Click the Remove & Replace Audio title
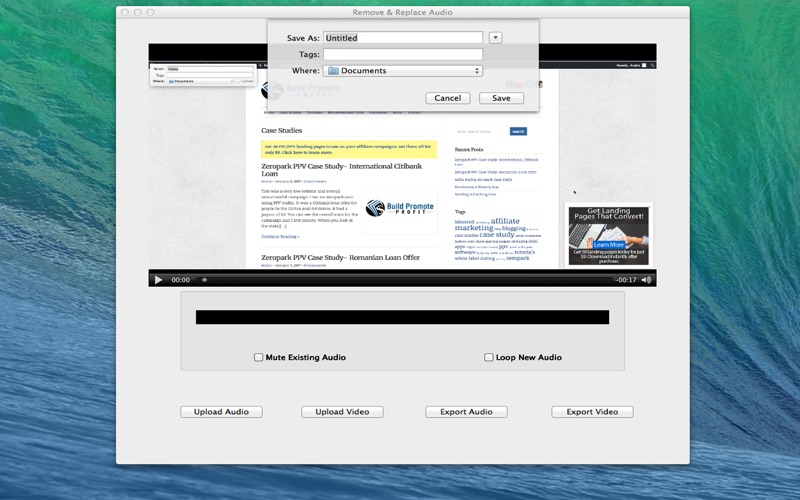 click(x=403, y=12)
